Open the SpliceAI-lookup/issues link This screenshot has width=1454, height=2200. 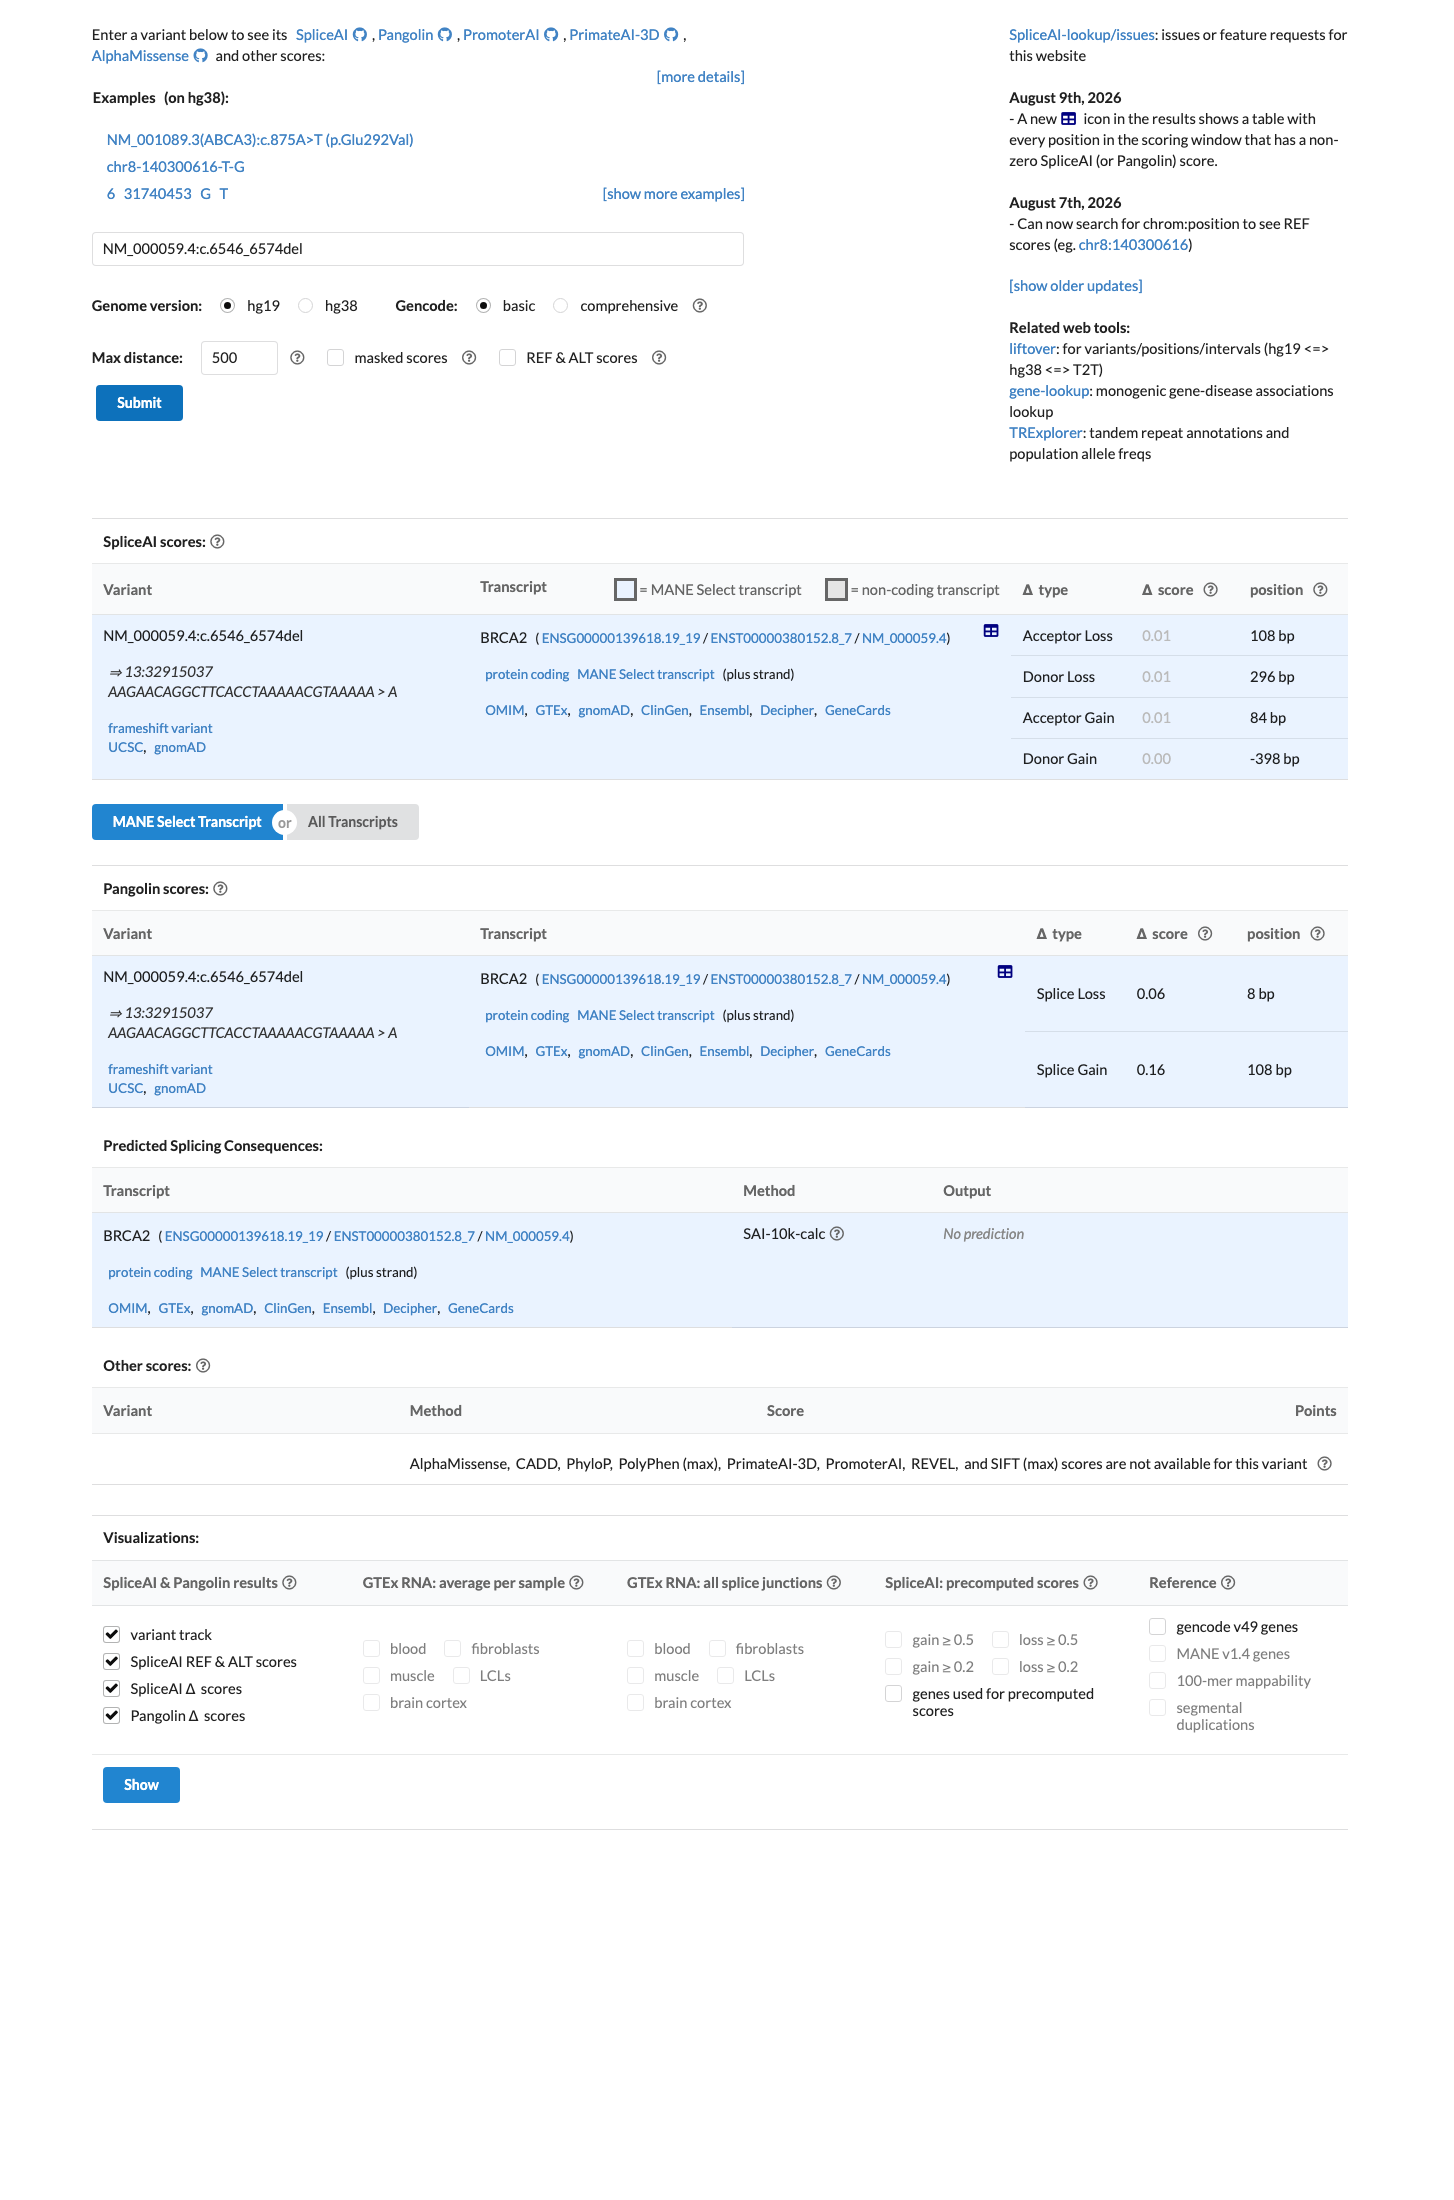click(x=1082, y=35)
